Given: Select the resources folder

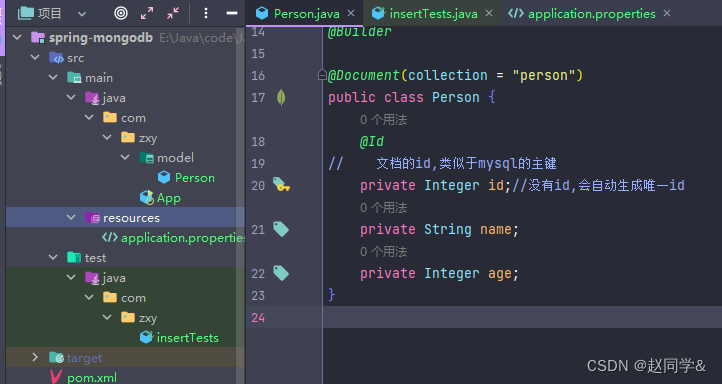Looking at the screenshot, I should 131,218.
